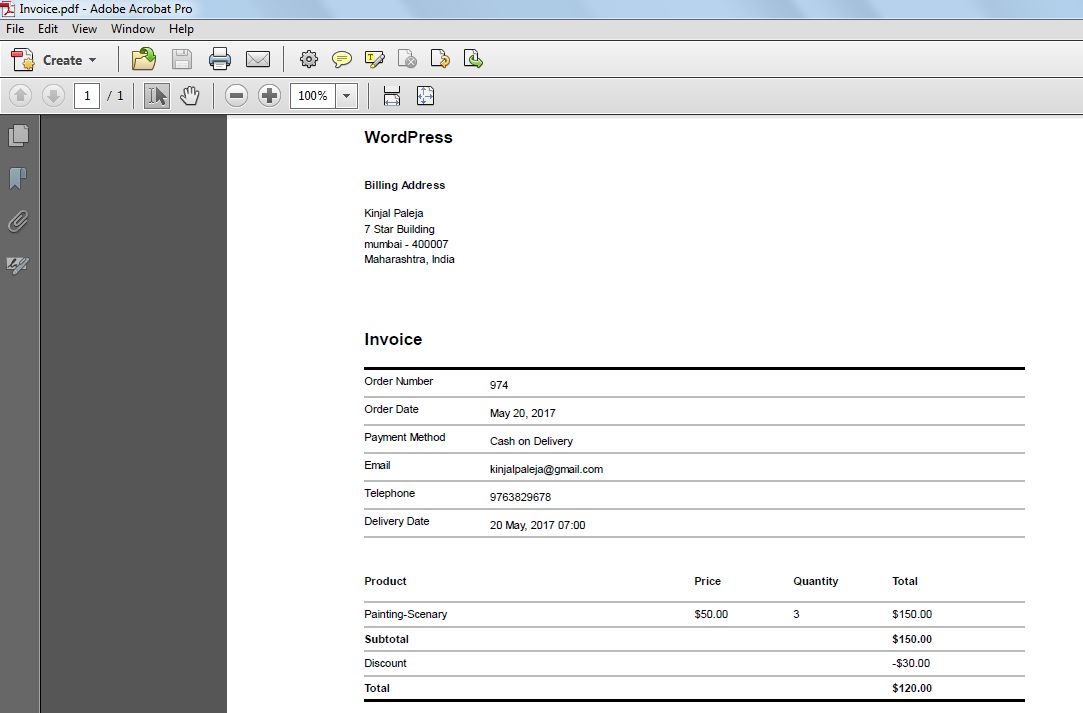Screen dimensions: 1083x713
Task: Print the document with printer icon
Action: pos(220,59)
